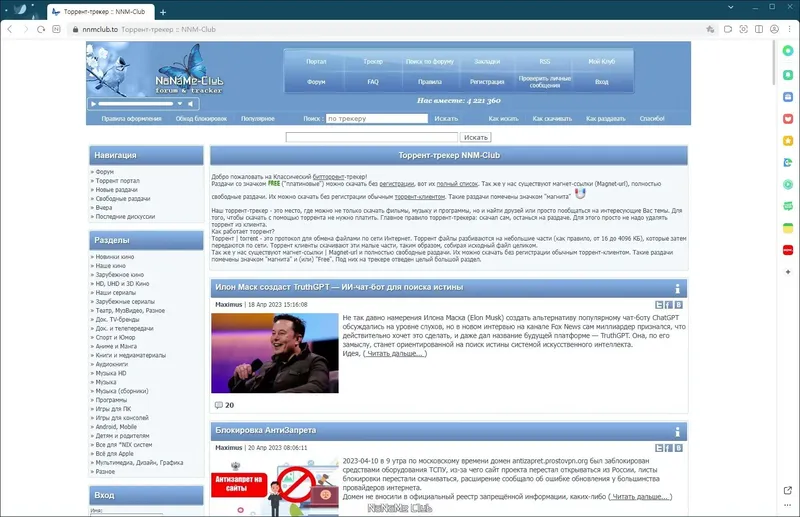Focus the wide search box below header
800x517 pixels.
tap(371, 137)
